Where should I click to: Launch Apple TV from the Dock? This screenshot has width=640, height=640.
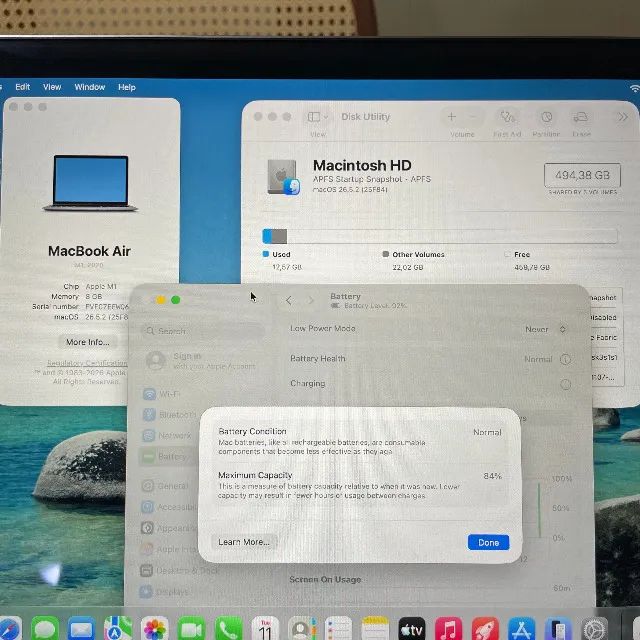coord(411,629)
